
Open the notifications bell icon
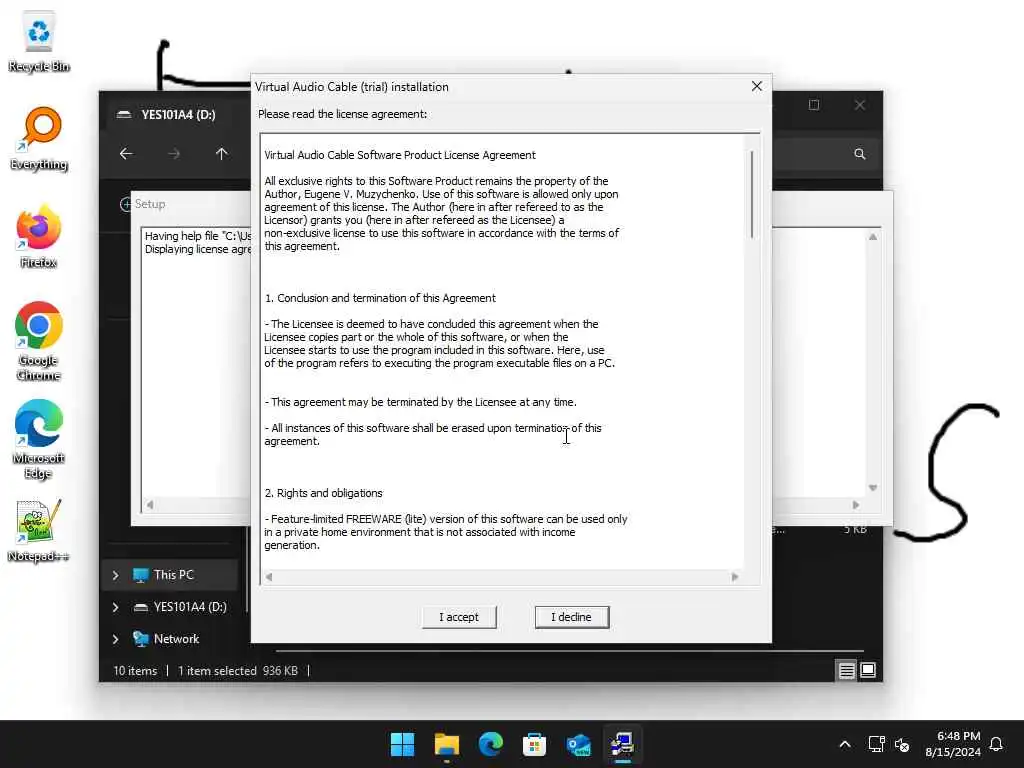pyautogui.click(x=996, y=744)
